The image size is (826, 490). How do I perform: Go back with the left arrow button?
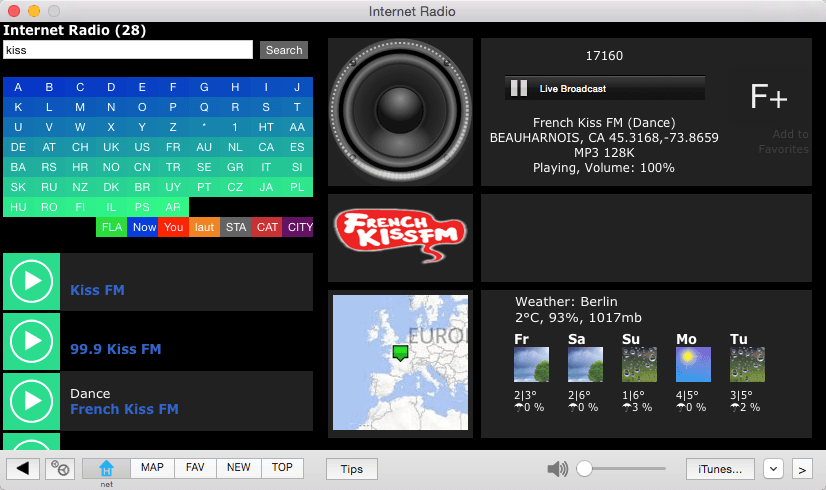pyautogui.click(x=23, y=468)
